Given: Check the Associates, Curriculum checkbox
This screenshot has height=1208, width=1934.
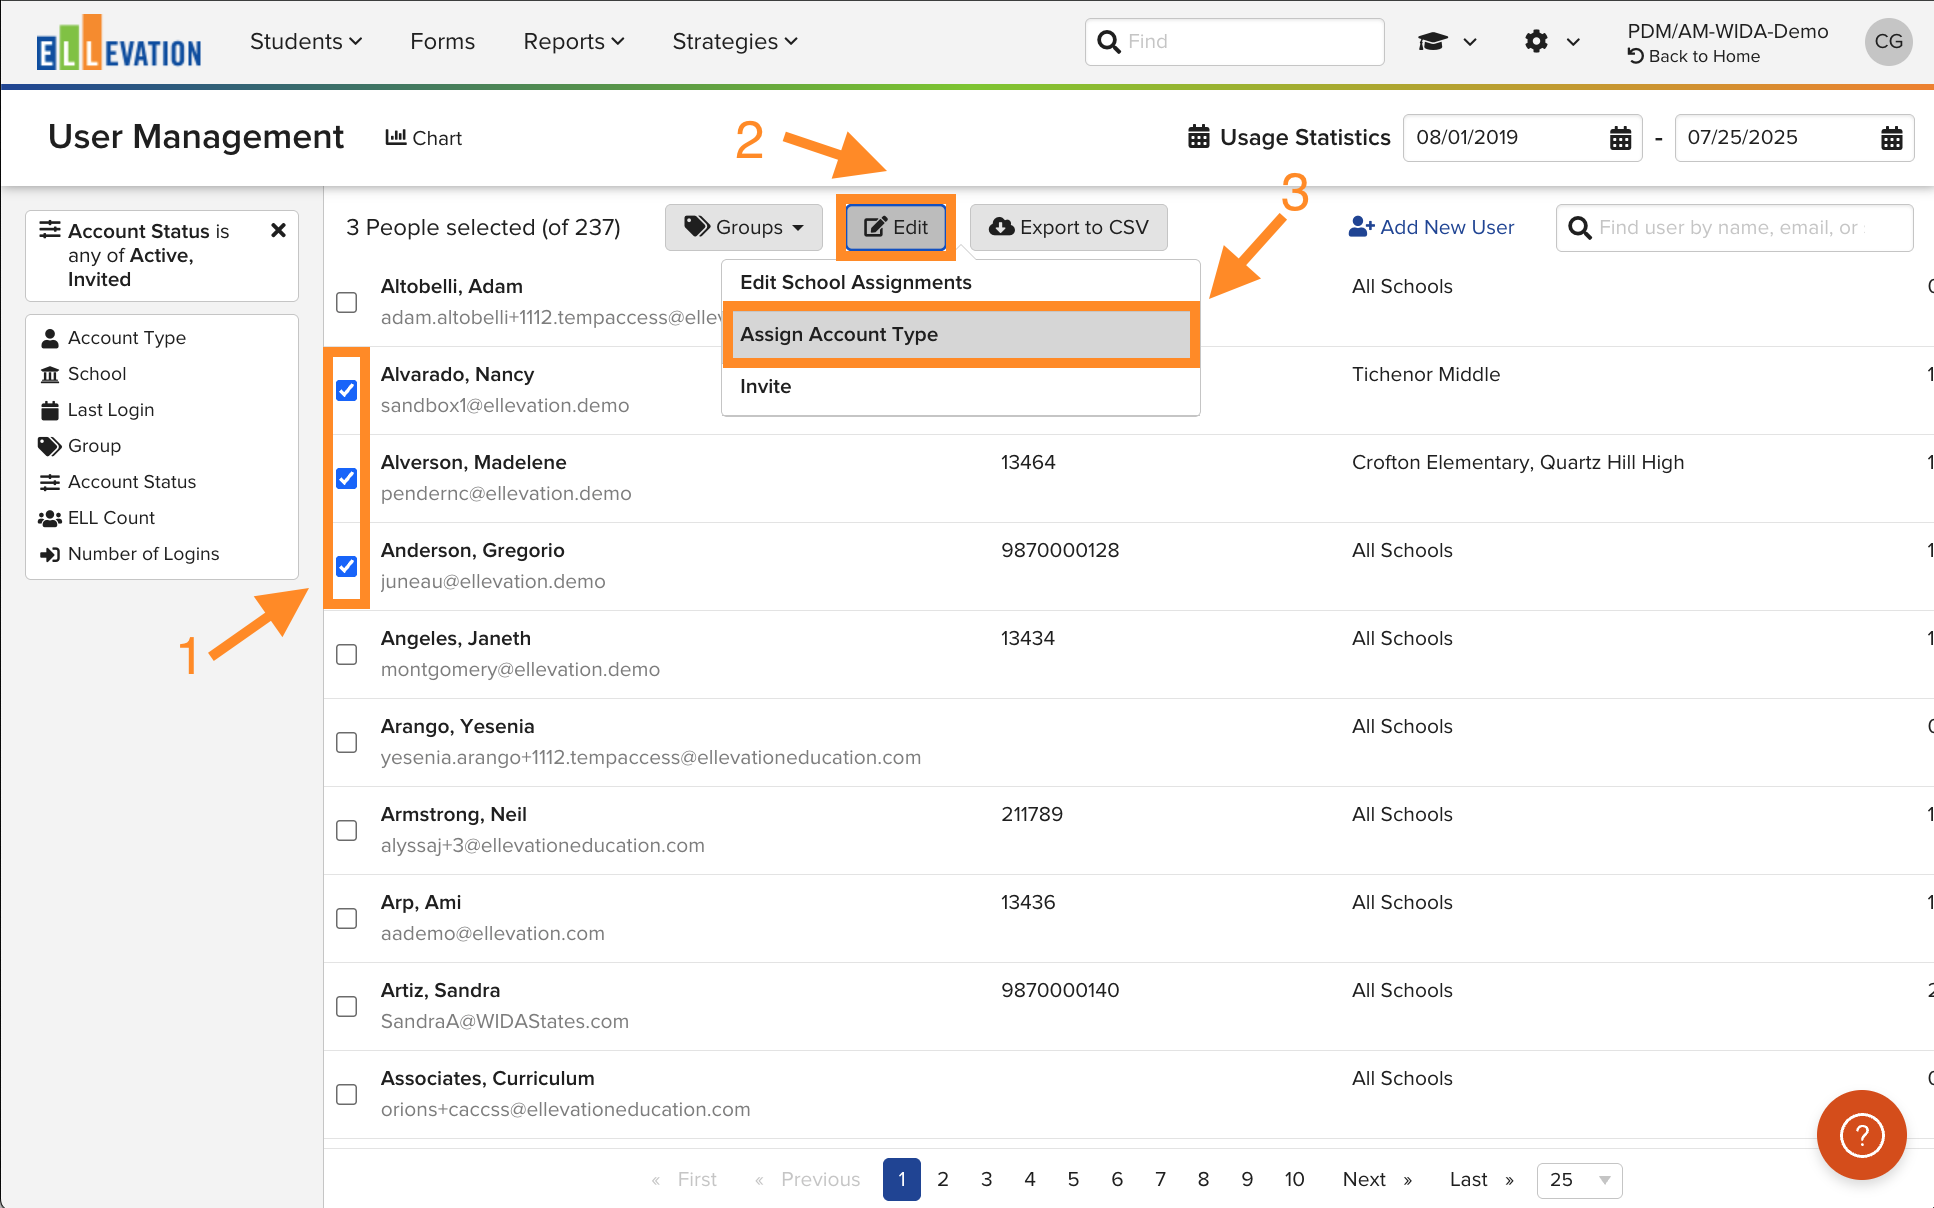Looking at the screenshot, I should 347,1094.
